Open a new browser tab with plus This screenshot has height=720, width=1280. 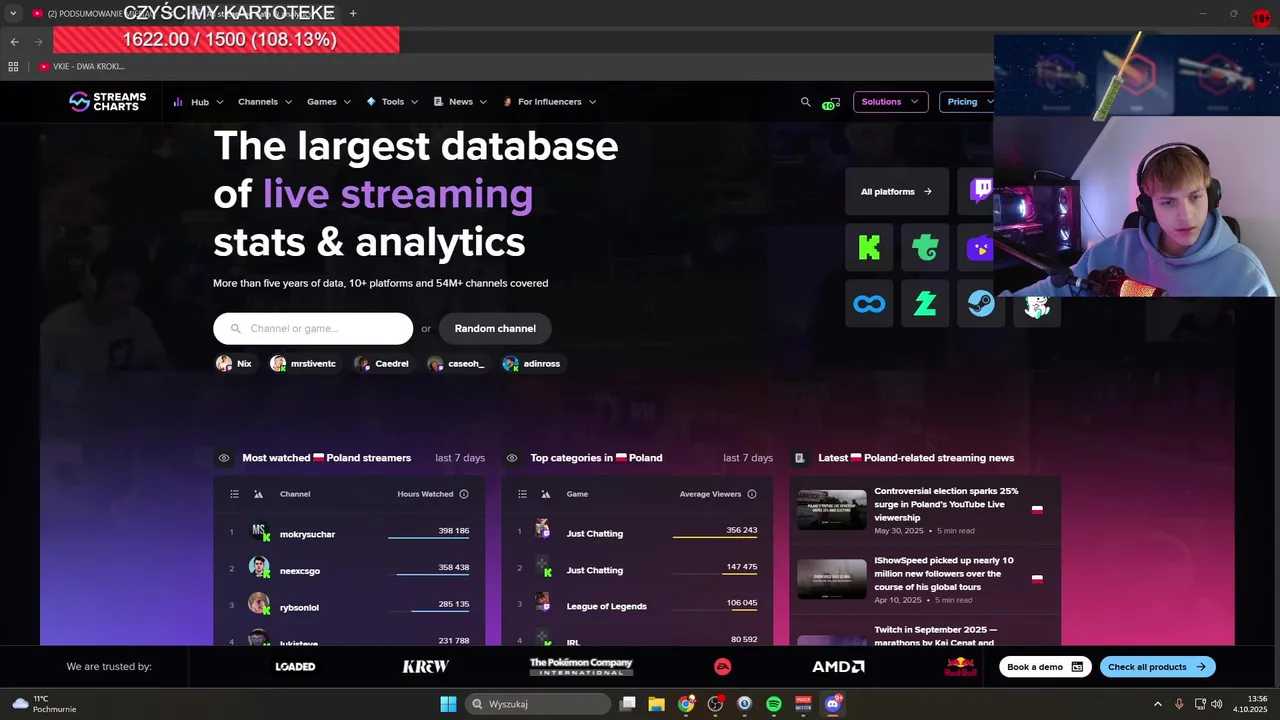tap(353, 13)
